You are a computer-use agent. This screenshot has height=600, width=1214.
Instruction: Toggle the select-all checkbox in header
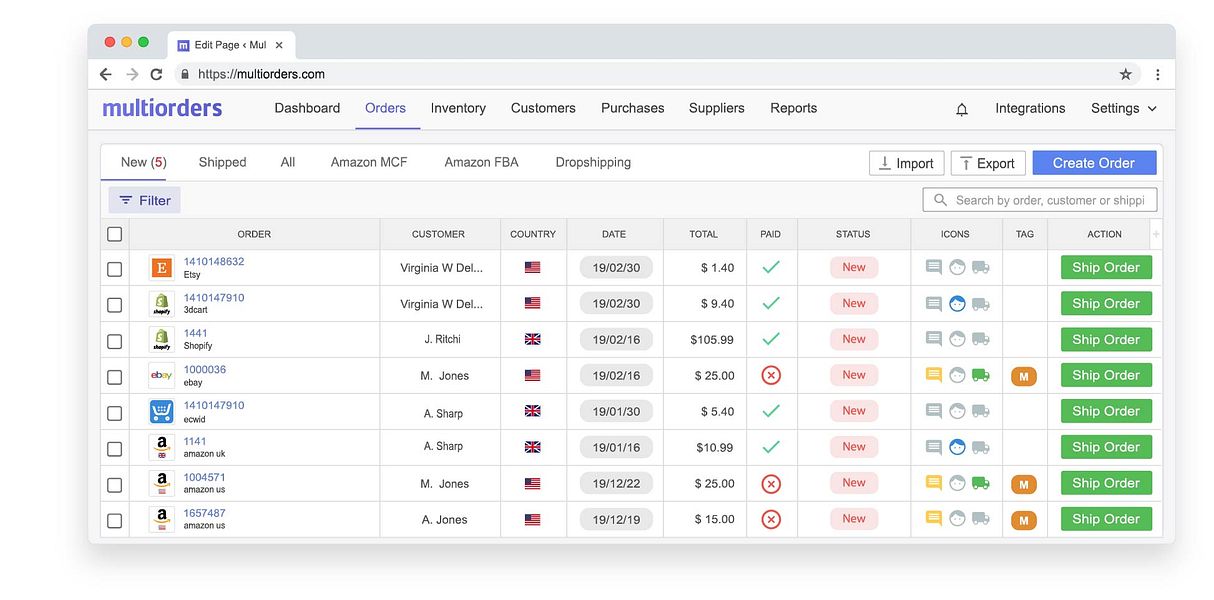point(115,234)
